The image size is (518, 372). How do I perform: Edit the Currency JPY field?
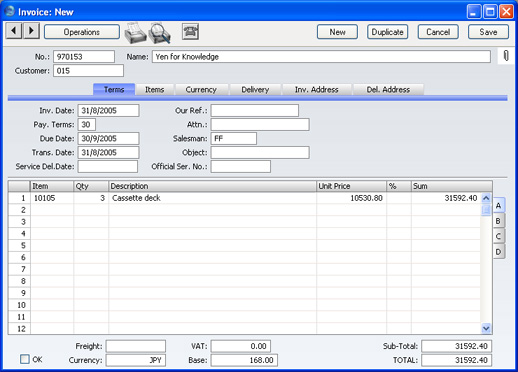[136, 360]
